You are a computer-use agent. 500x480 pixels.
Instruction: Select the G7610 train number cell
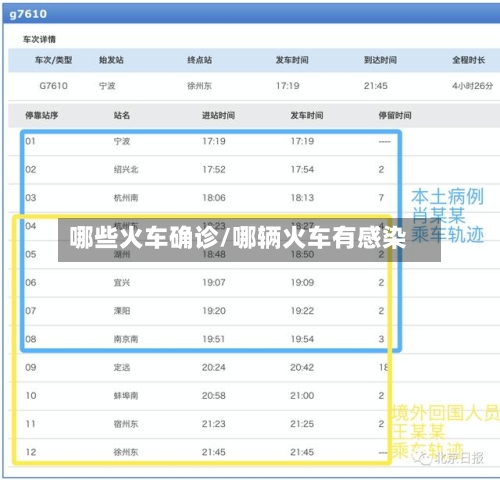tap(53, 86)
